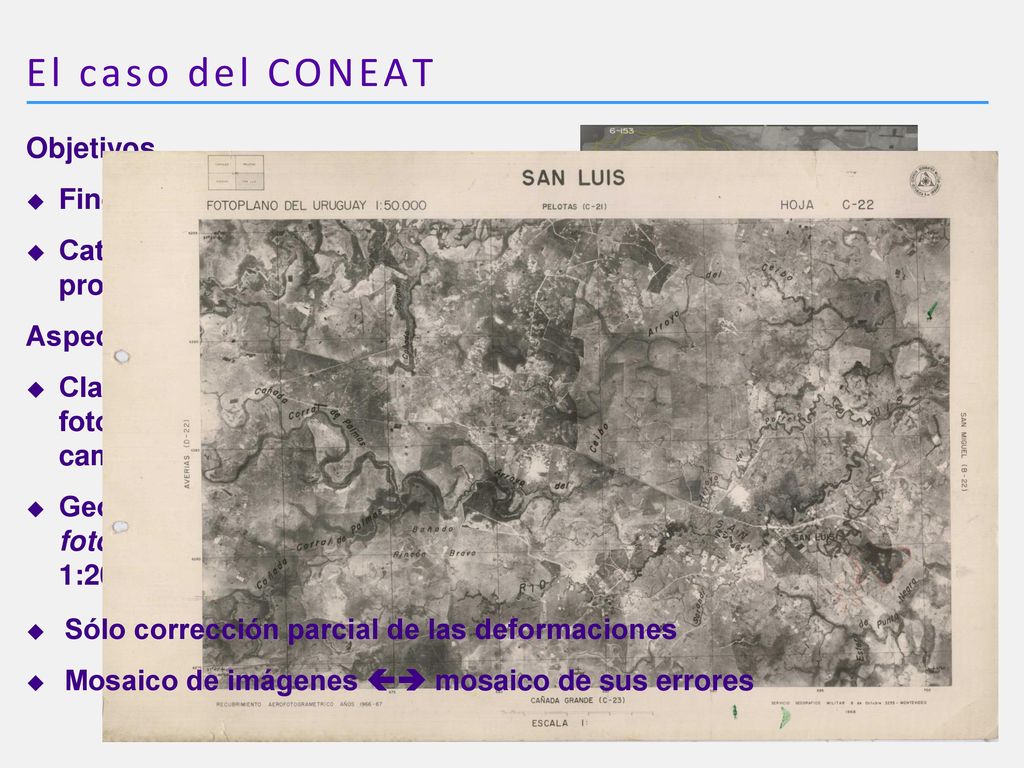Click "FOTOPLANO DEL URUGUAY 1:50.000" caption
1024x768 pixels.
[316, 206]
